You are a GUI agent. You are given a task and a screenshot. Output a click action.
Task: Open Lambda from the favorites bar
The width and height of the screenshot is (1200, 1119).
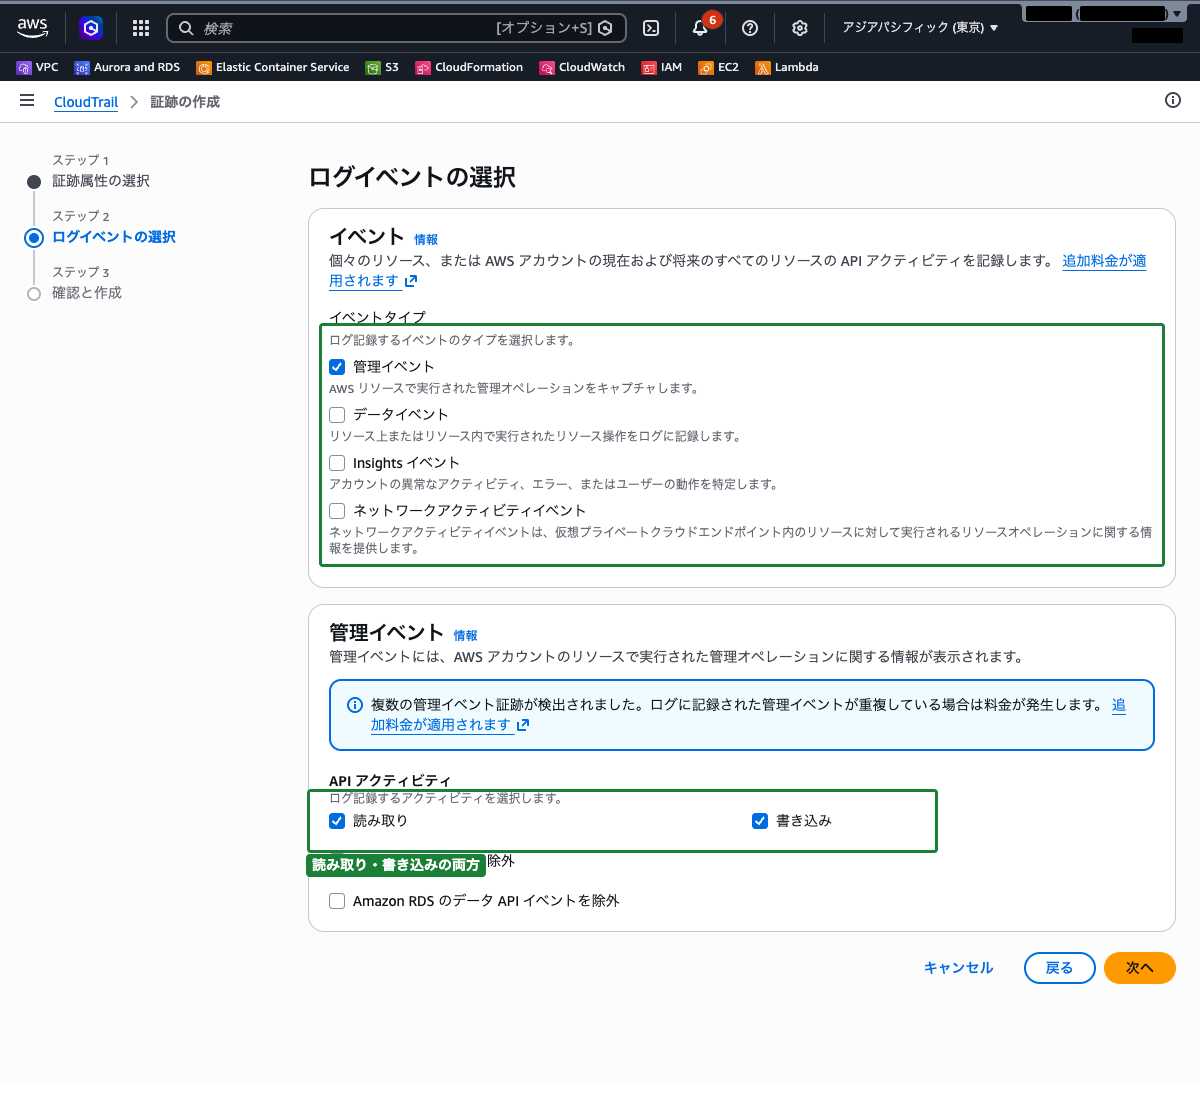click(787, 68)
